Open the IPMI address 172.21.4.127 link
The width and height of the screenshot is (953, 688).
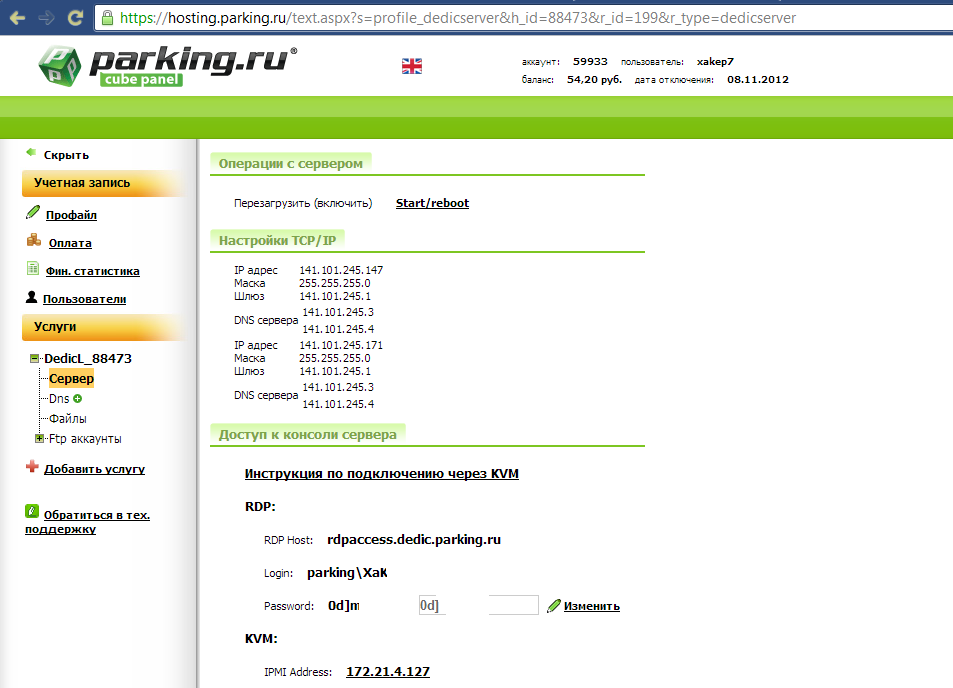(x=388, y=672)
